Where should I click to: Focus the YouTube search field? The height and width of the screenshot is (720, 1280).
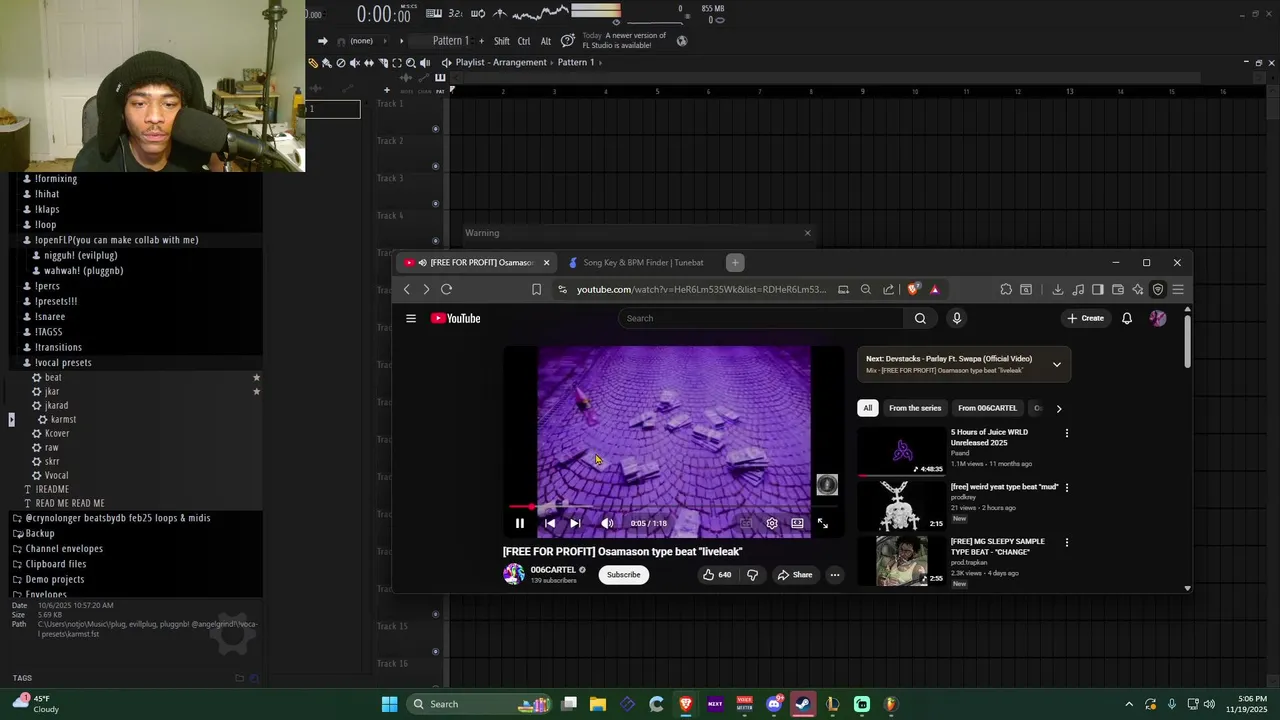pos(760,318)
